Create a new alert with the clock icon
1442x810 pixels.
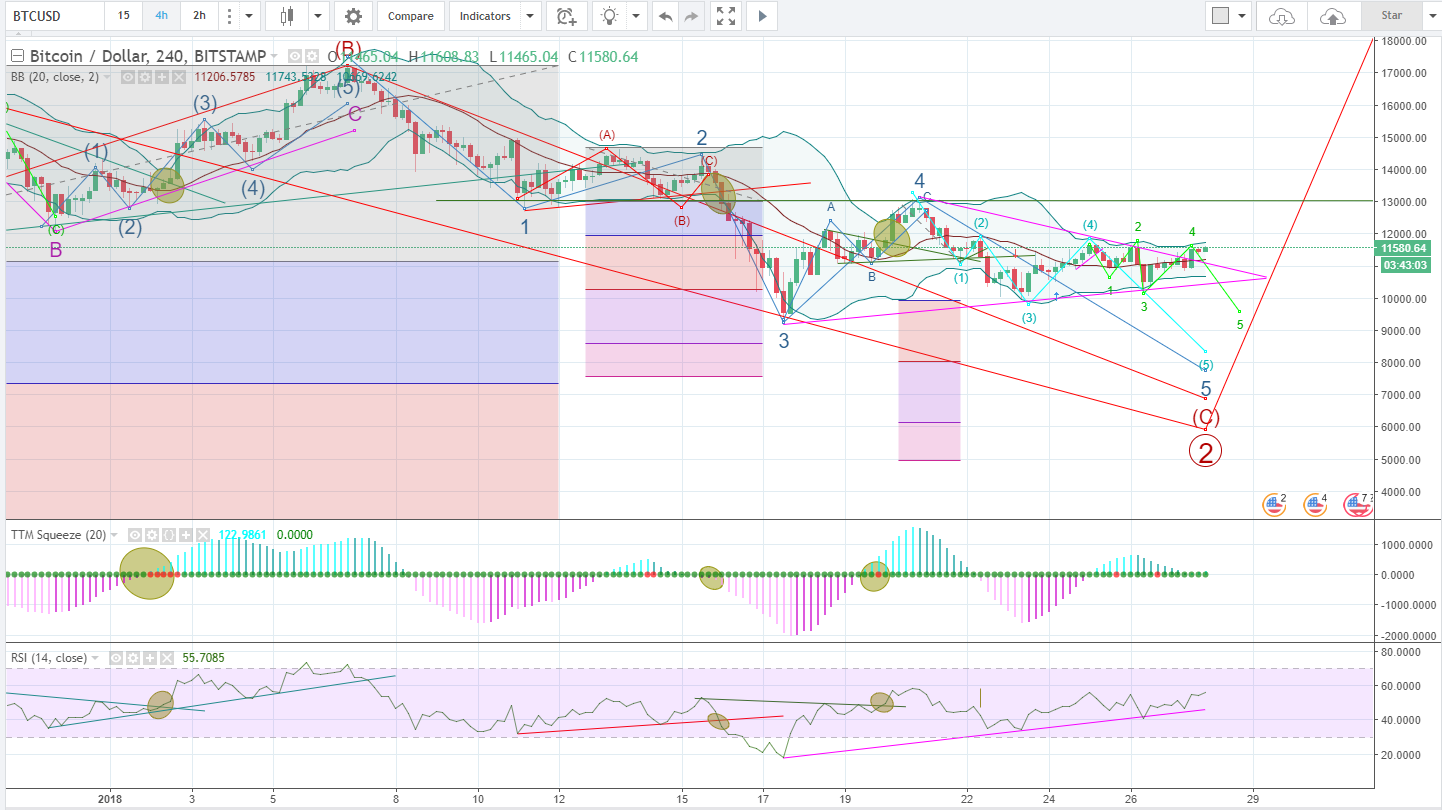coord(567,16)
